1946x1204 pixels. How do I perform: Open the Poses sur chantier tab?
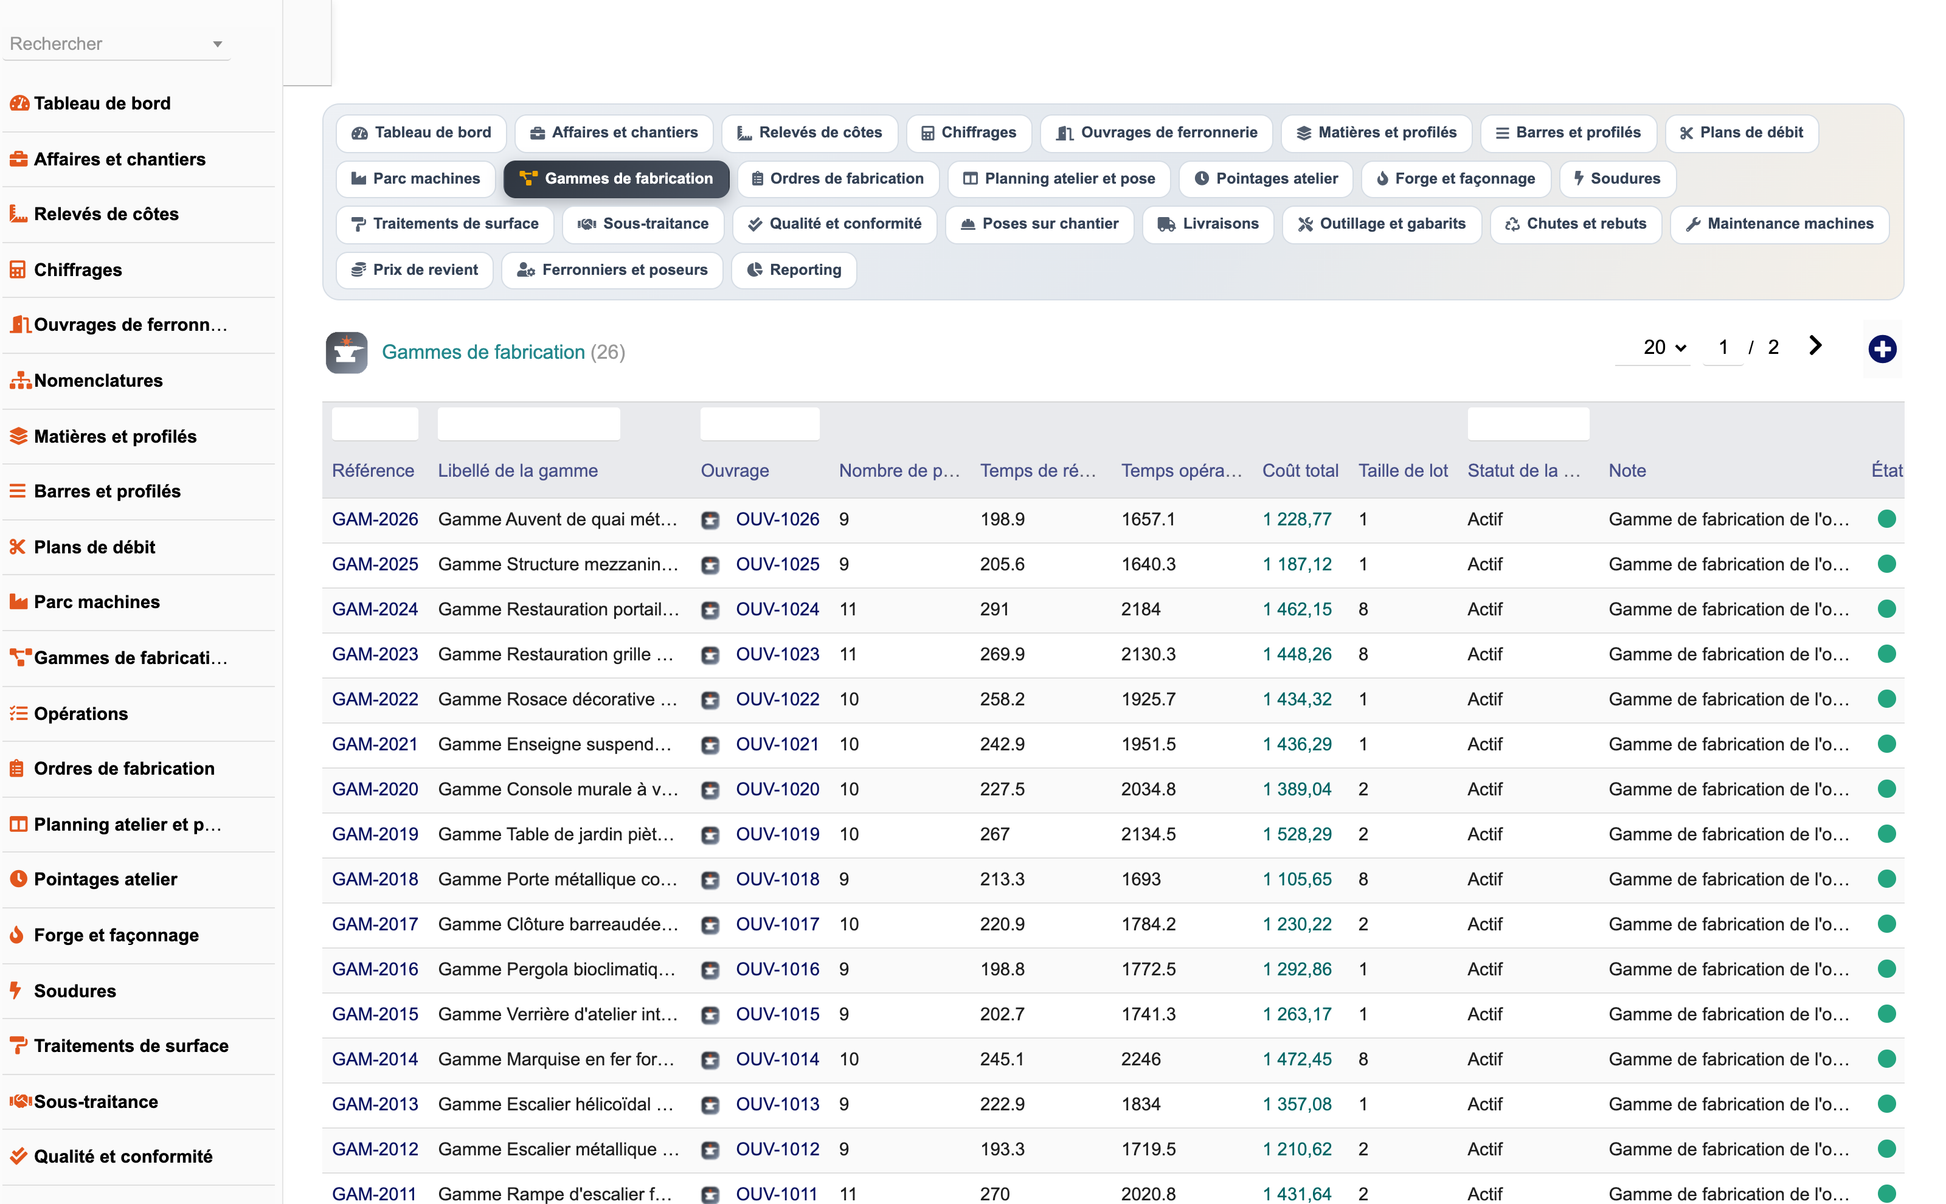tap(1039, 224)
